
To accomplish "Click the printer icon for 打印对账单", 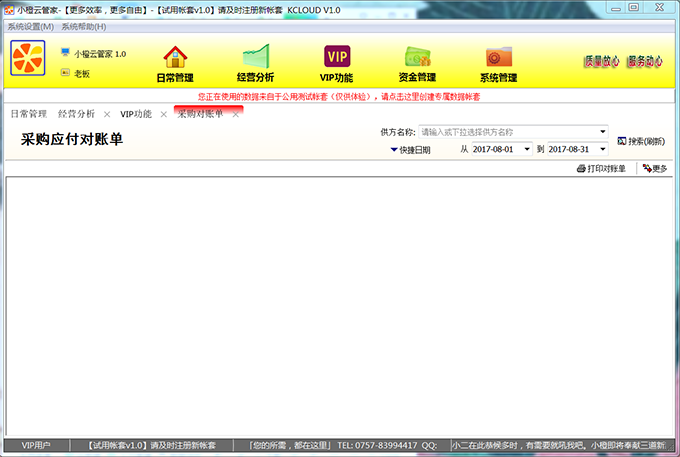I will click(x=581, y=169).
